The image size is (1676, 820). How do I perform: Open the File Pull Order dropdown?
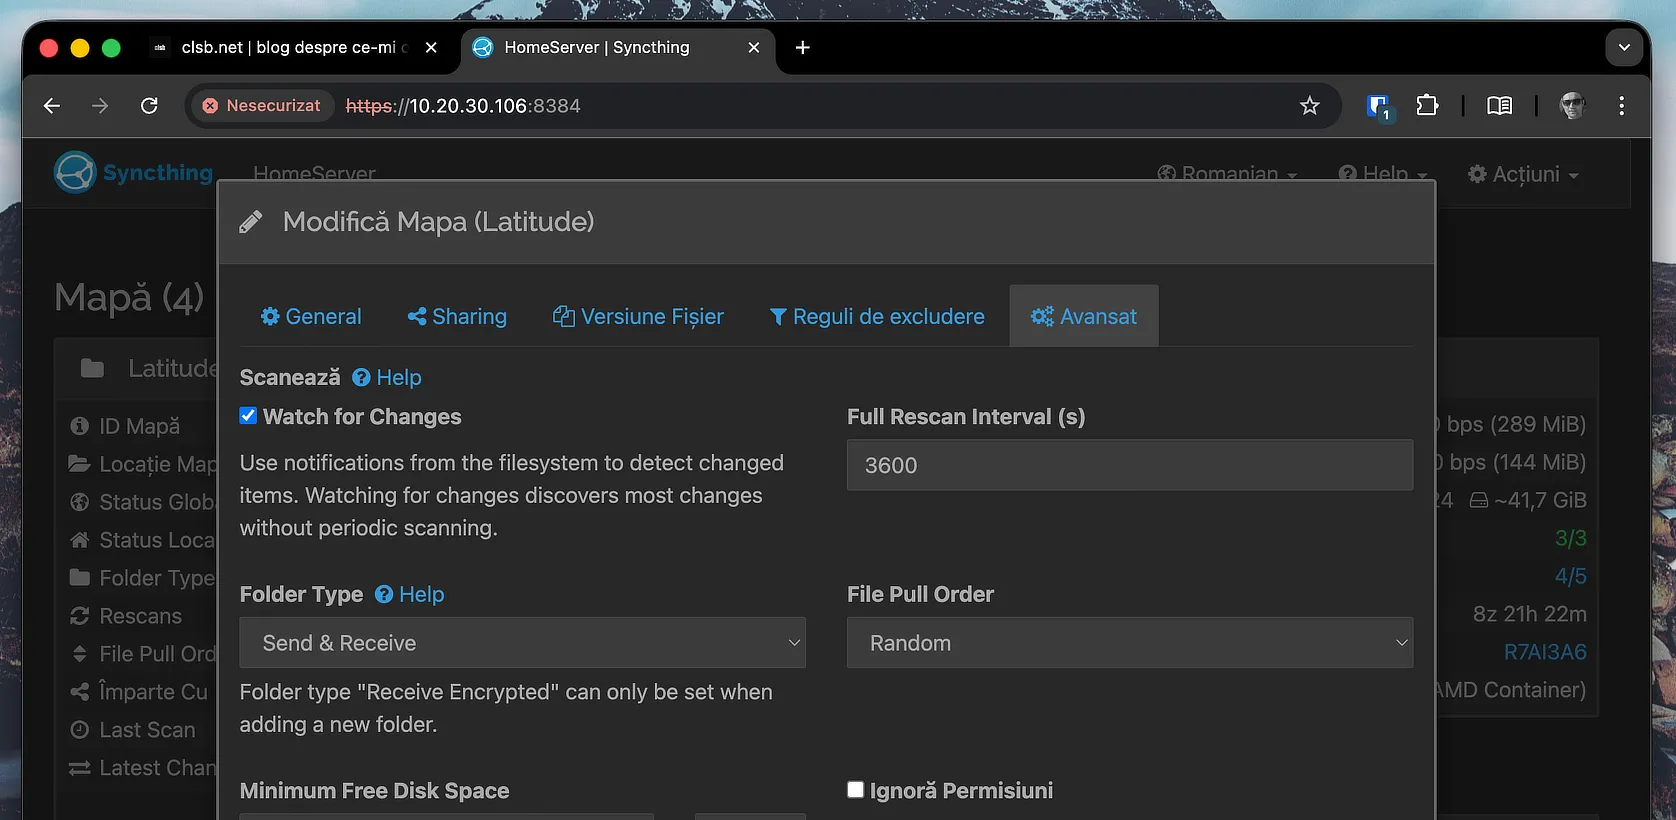(x=1129, y=643)
